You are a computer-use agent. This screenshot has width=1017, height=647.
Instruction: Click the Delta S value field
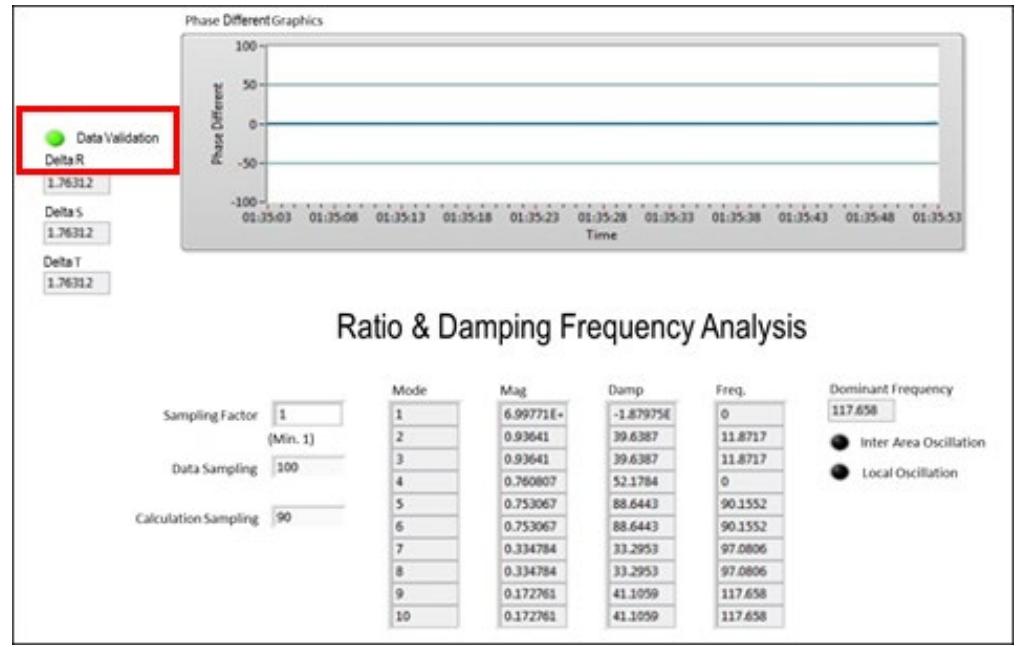pyautogui.click(x=77, y=233)
